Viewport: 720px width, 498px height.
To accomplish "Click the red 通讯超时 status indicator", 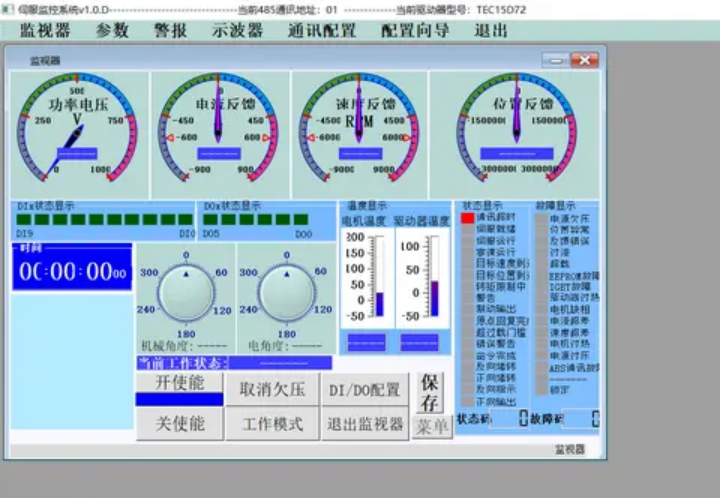I will click(467, 217).
